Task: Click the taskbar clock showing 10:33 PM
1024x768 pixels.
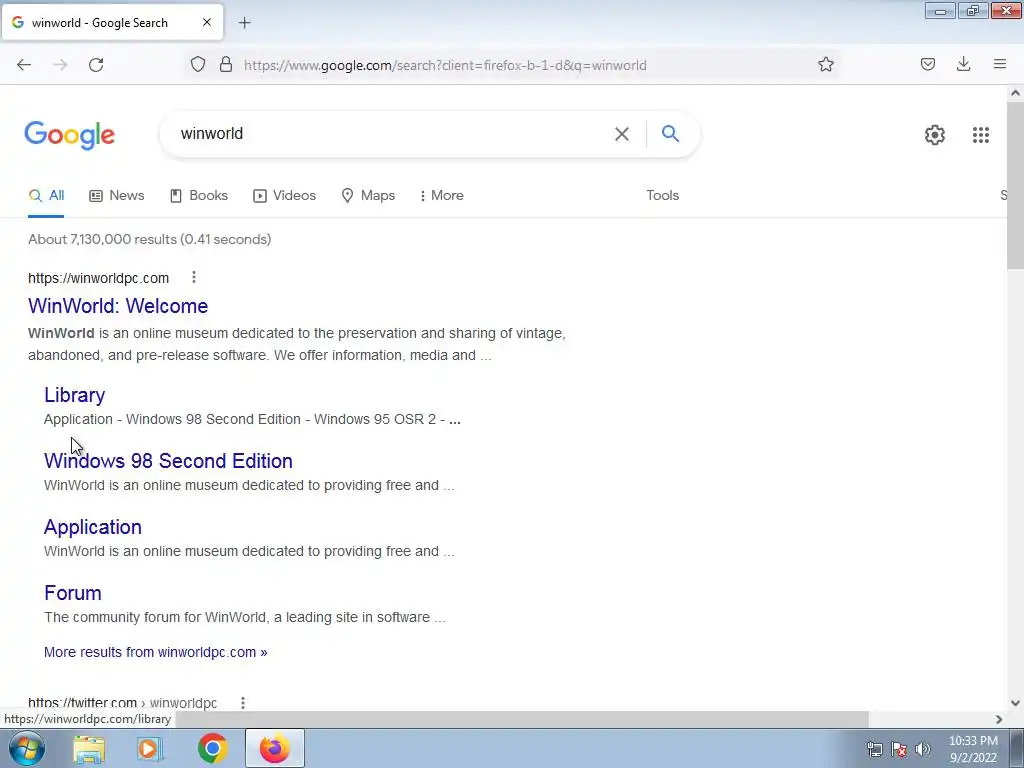Action: pos(973,749)
